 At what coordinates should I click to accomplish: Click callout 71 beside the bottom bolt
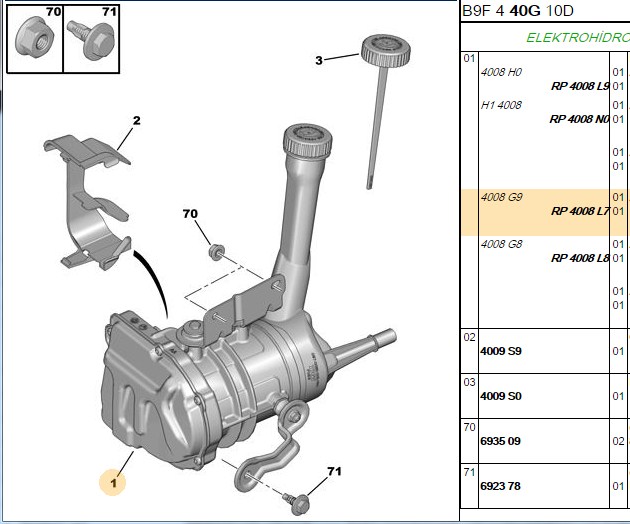(334, 471)
